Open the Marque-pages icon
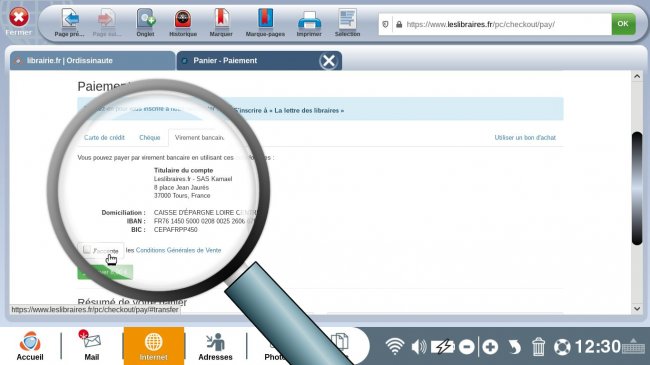 [265, 19]
